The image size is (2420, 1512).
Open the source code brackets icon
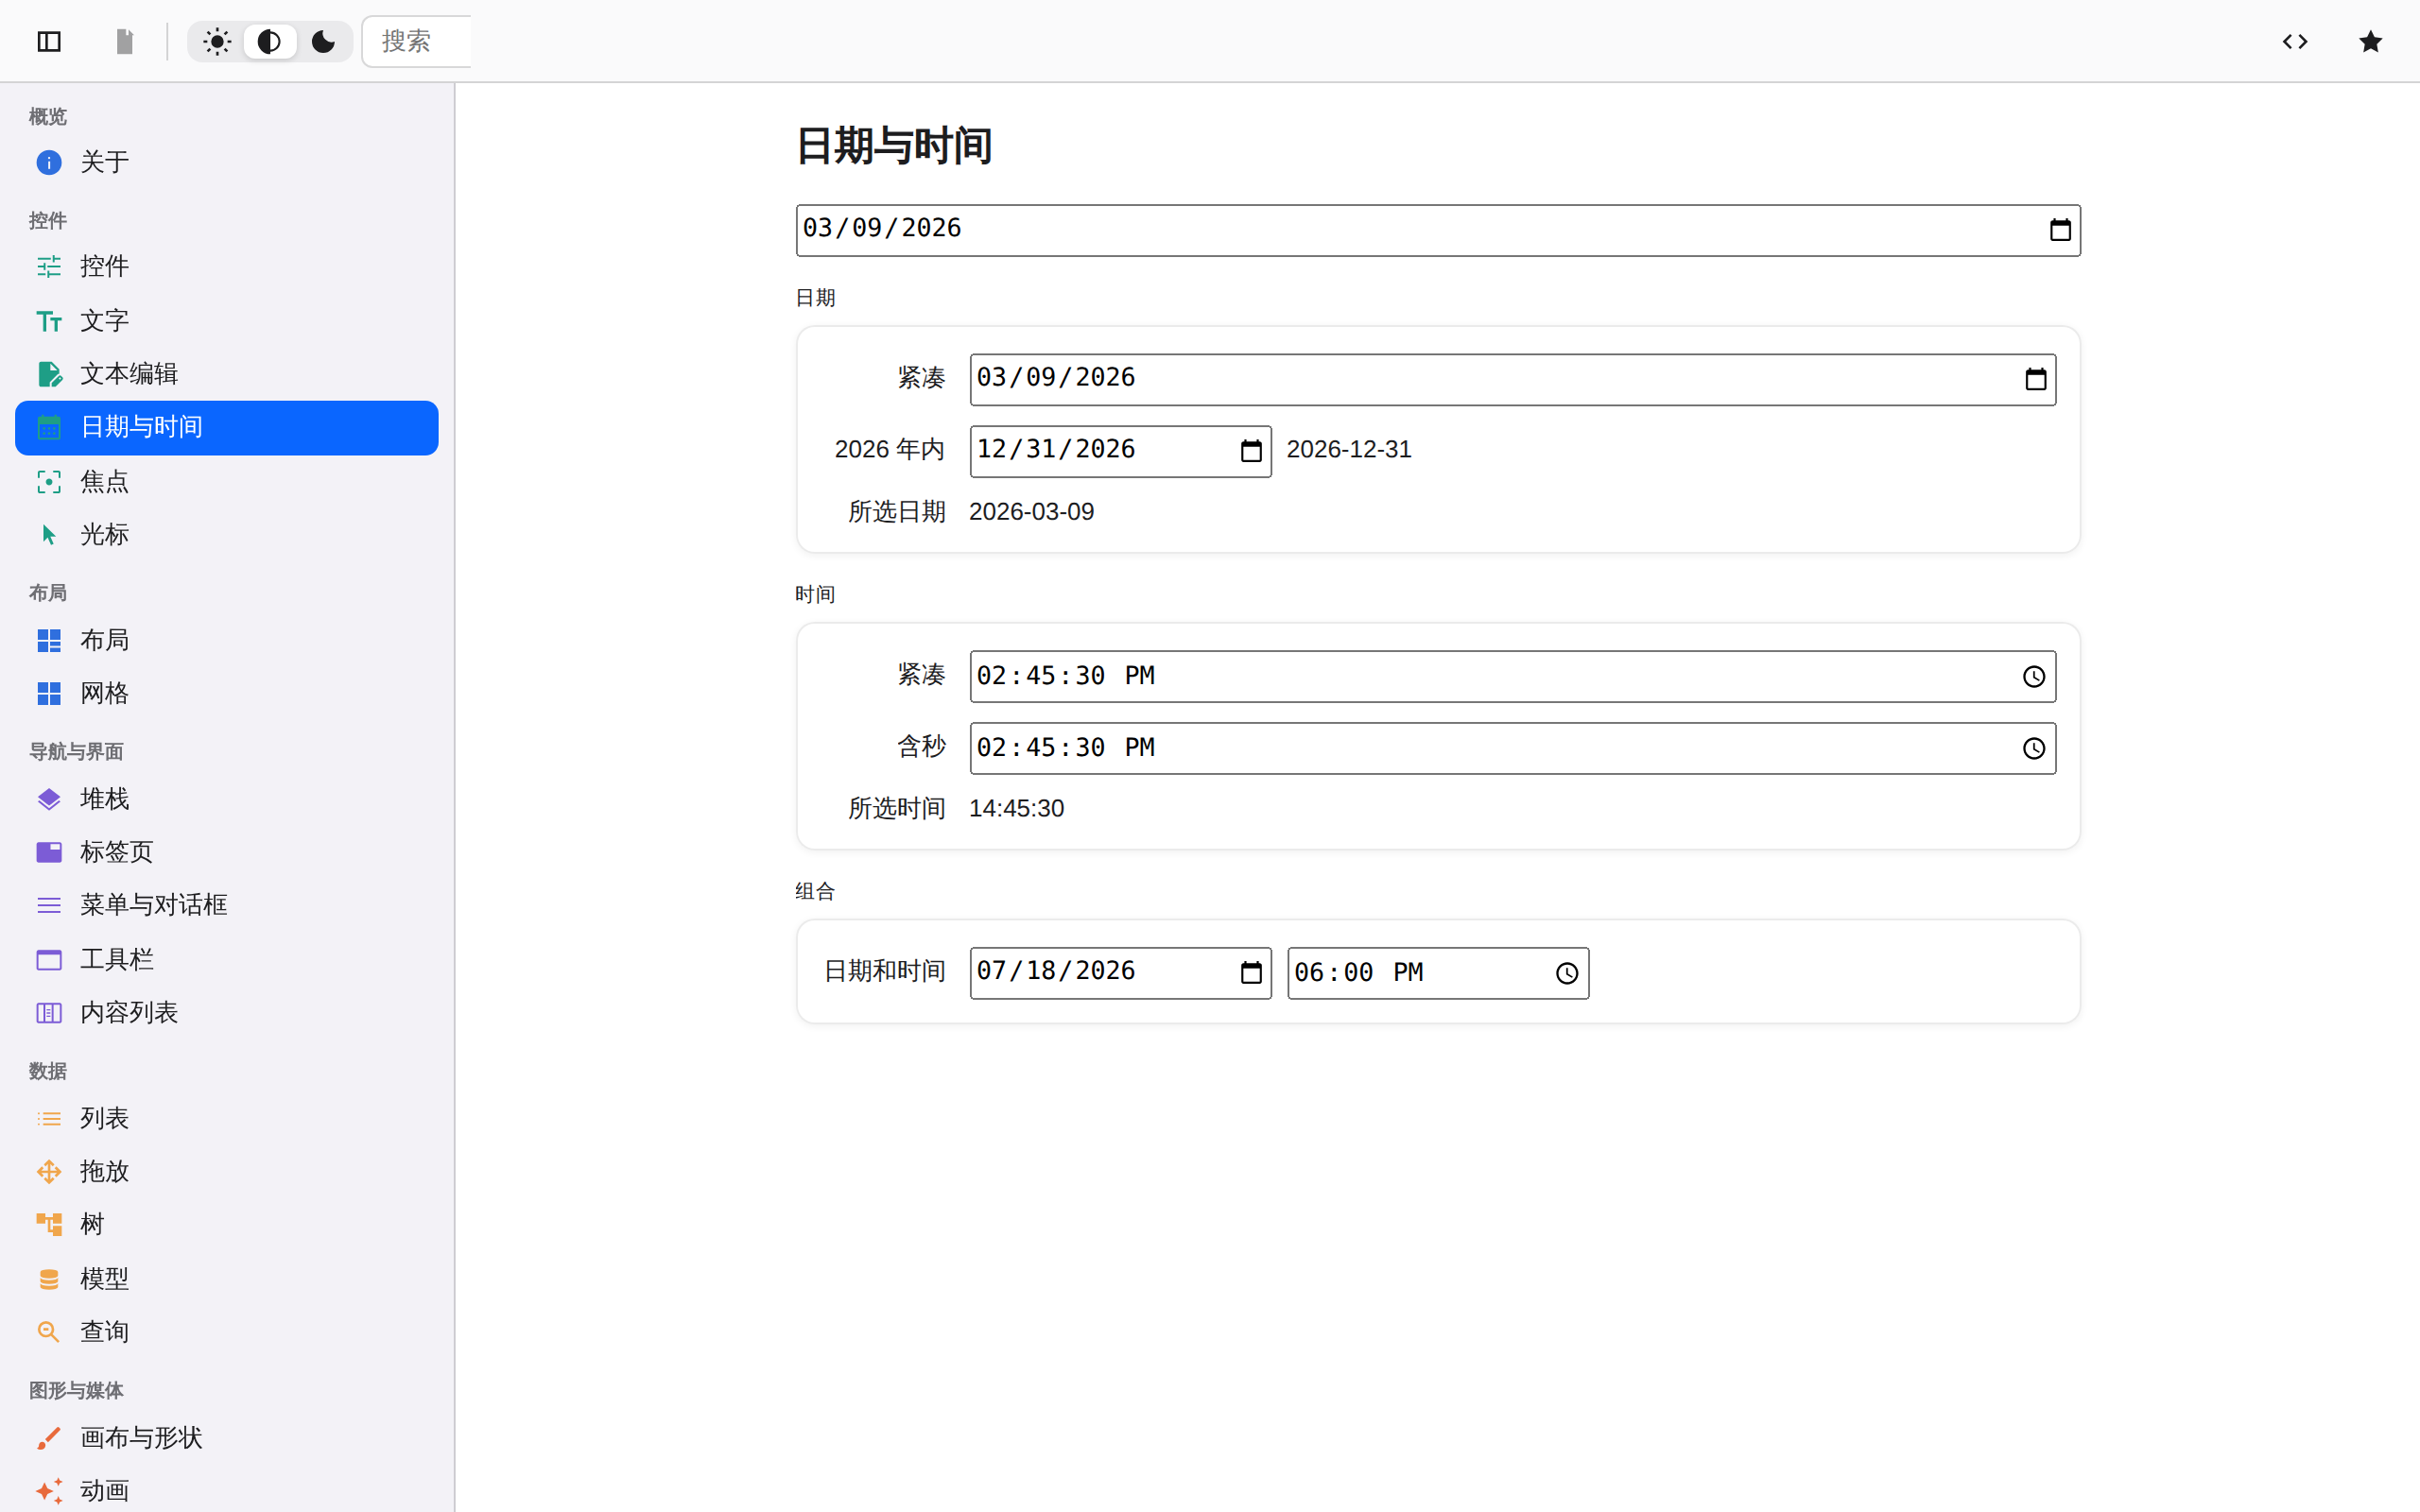2295,41
